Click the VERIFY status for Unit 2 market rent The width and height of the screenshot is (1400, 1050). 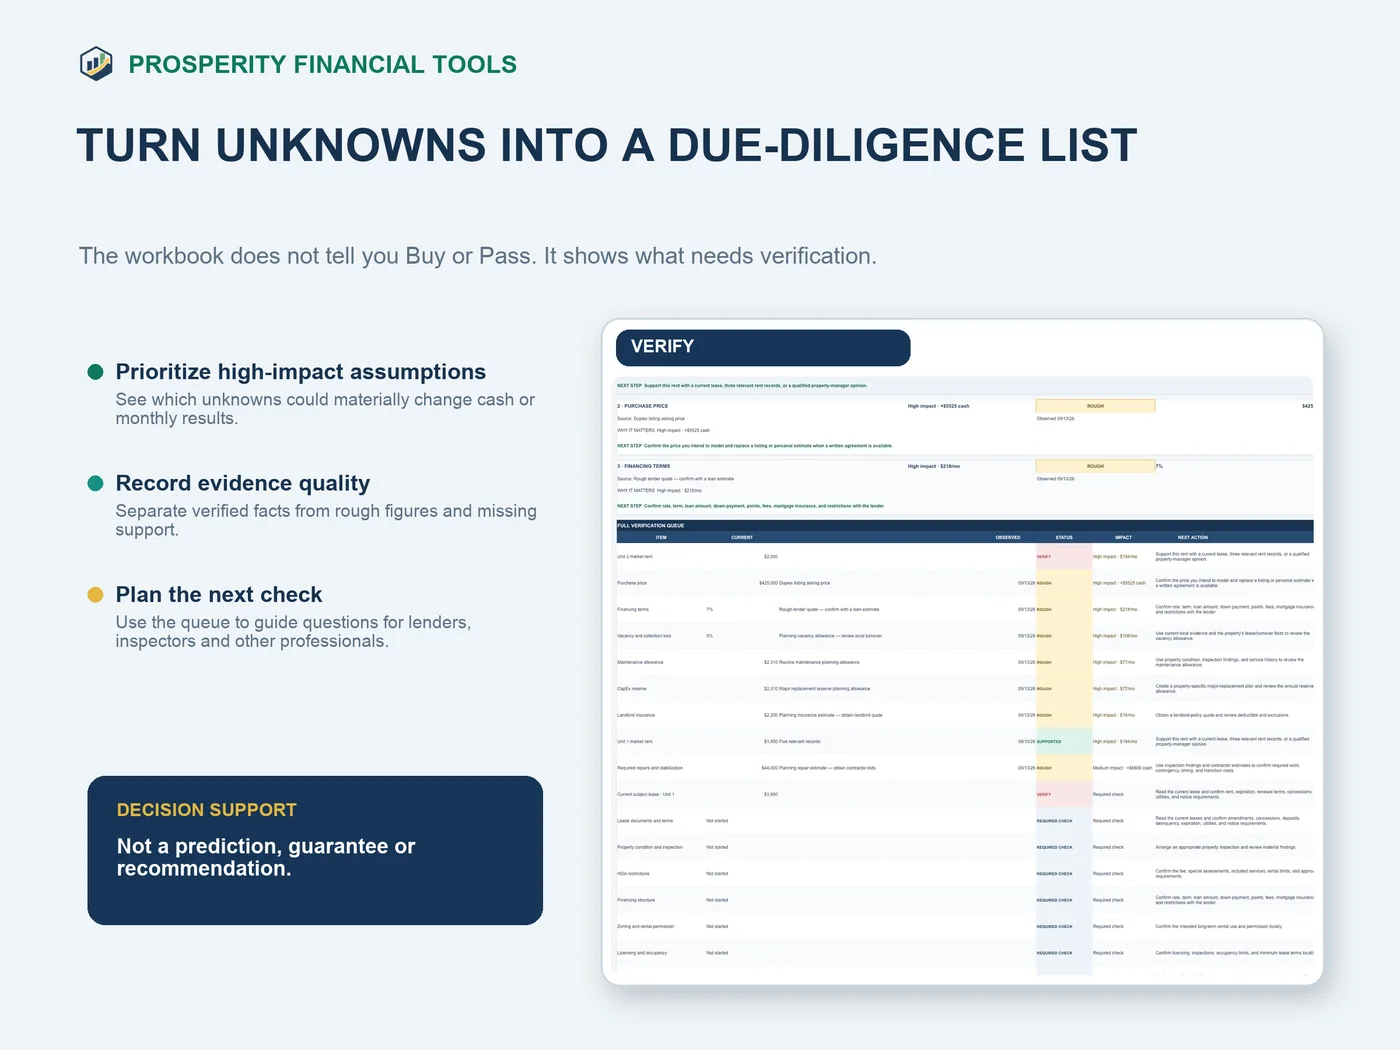tap(1064, 557)
